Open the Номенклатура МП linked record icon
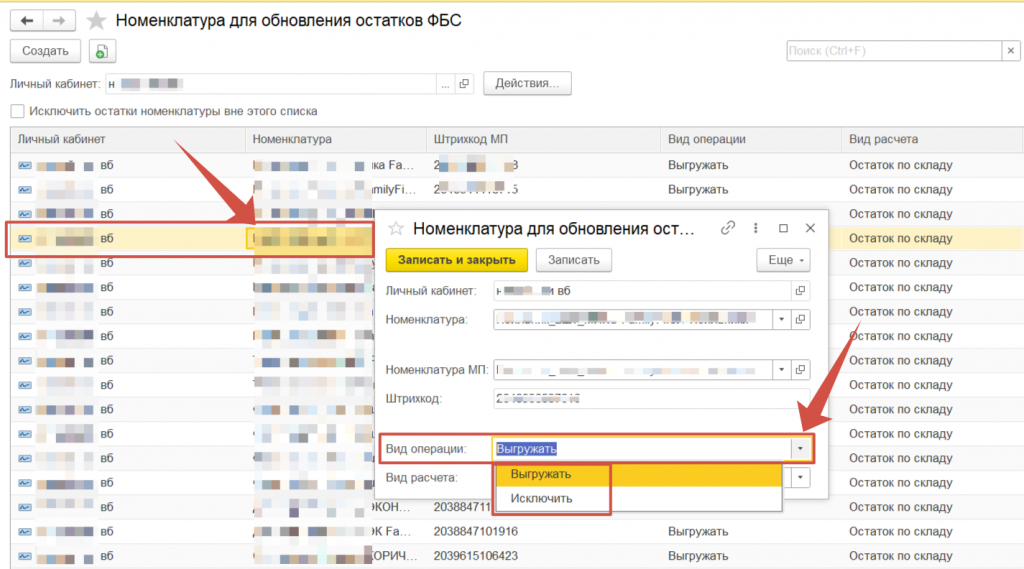This screenshot has width=1024, height=569. (x=800, y=370)
